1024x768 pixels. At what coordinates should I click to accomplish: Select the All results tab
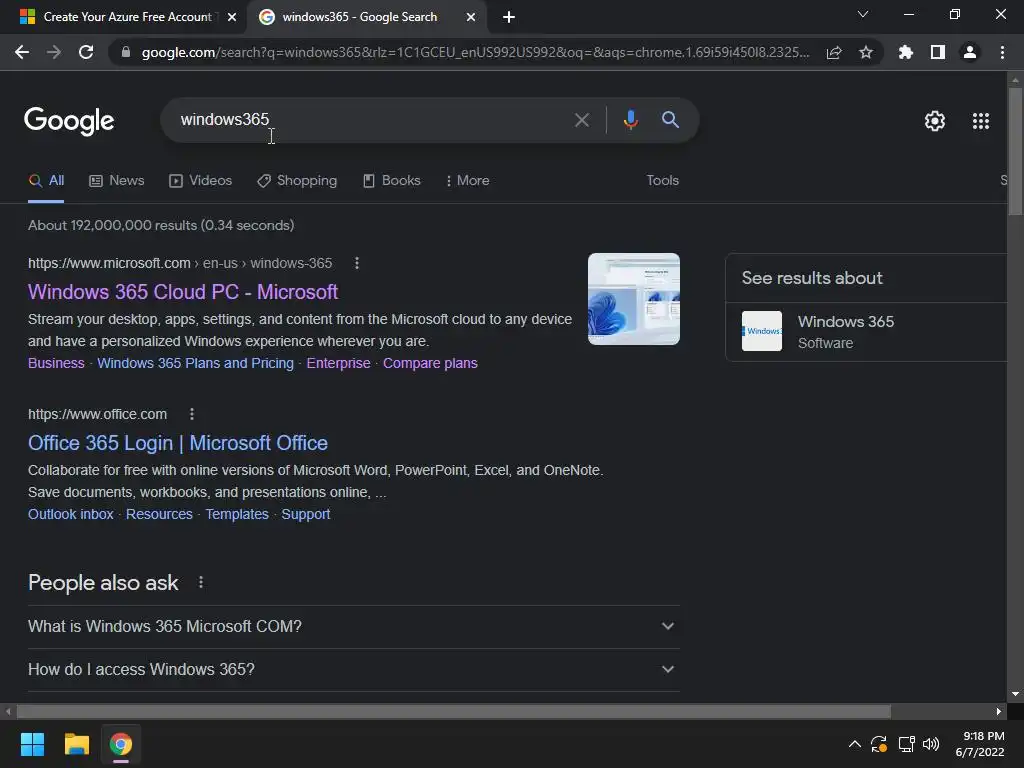coord(46,181)
